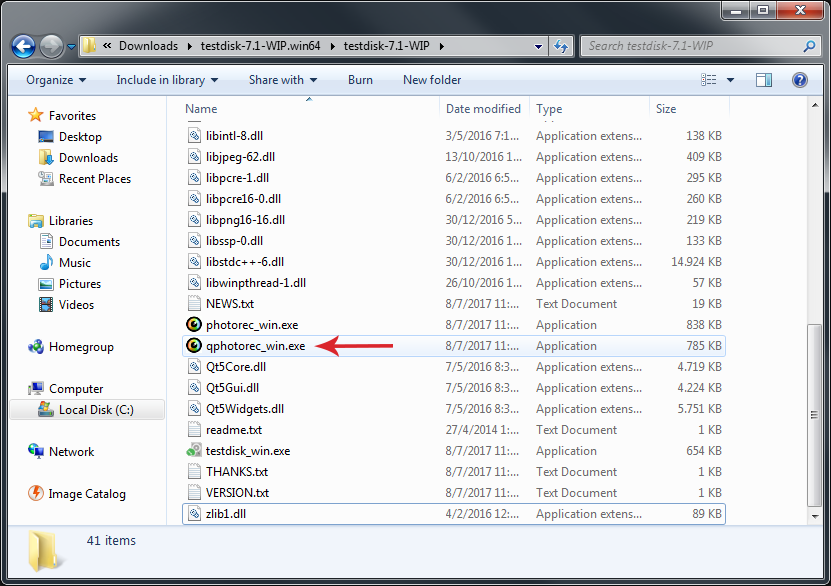The height and width of the screenshot is (586, 831).
Task: Click the file list scrollbar down arrow
Action: coord(815,516)
